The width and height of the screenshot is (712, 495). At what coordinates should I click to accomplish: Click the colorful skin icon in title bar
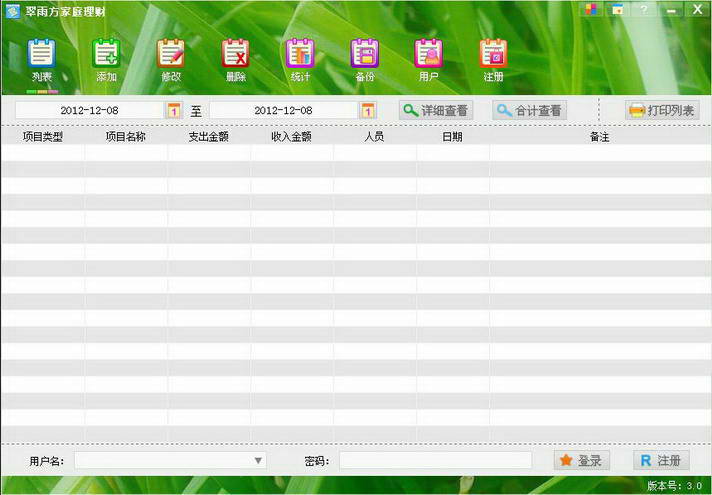pyautogui.click(x=592, y=9)
